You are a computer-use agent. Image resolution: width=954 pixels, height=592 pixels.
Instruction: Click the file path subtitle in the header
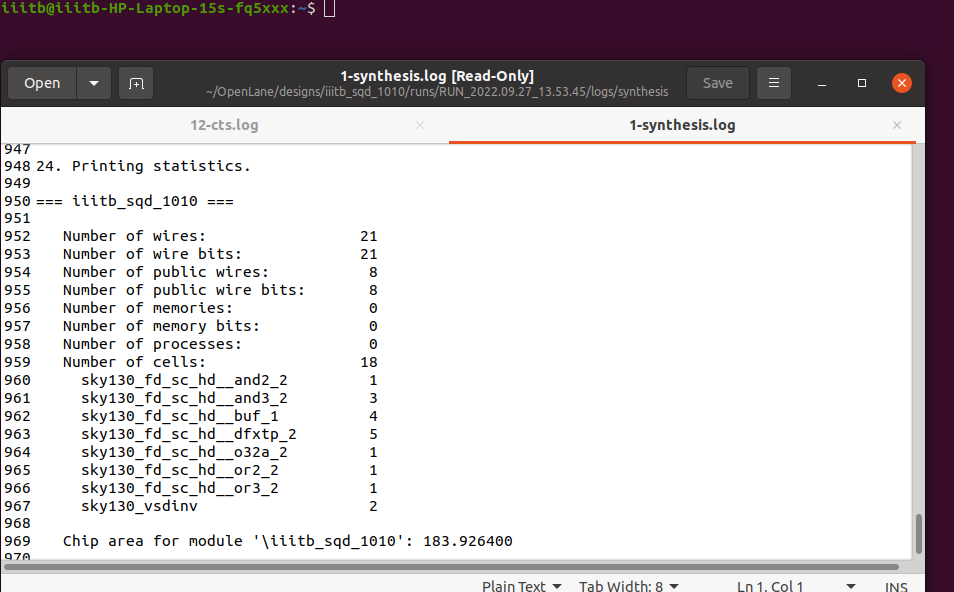[437, 92]
